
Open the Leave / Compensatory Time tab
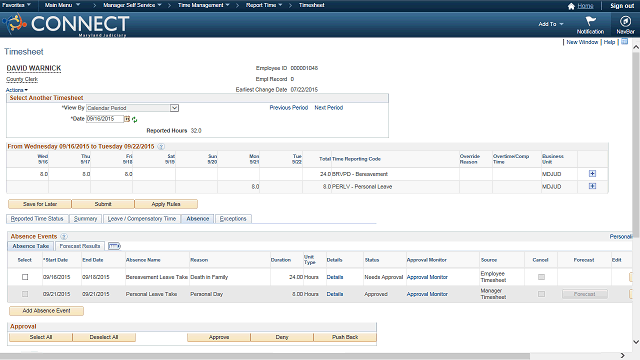pos(142,219)
